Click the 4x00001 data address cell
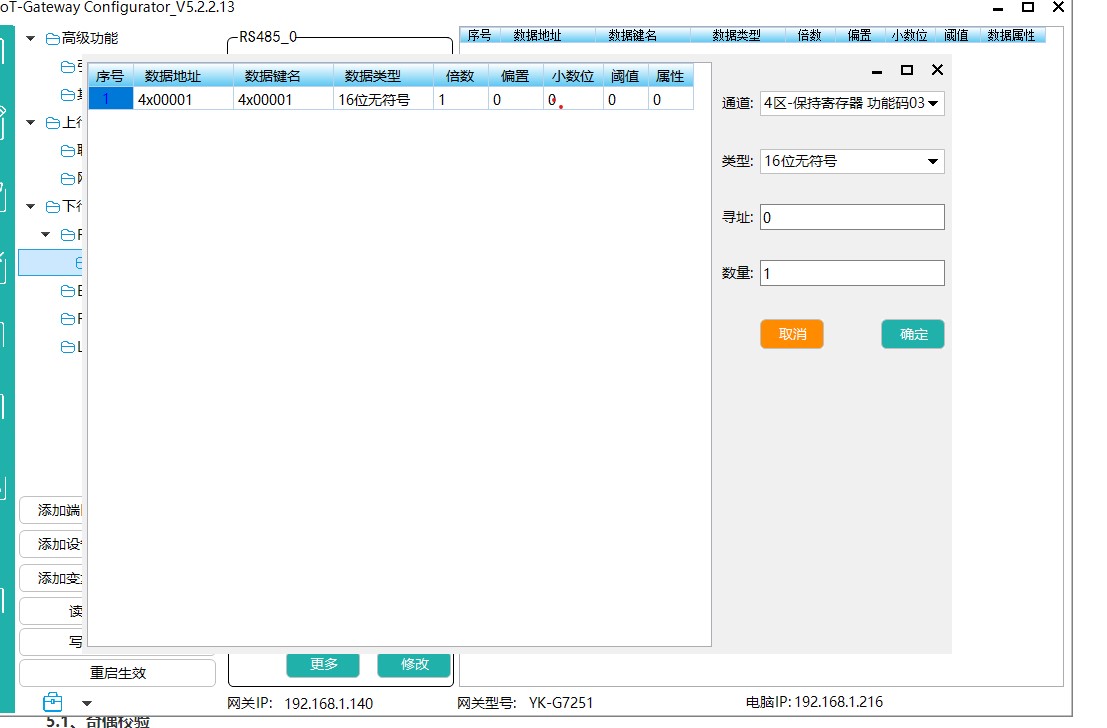This screenshot has height=728, width=1107. [183, 100]
